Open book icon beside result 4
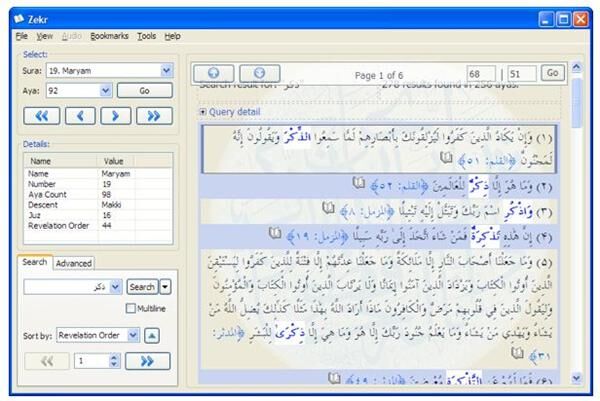 (275, 234)
